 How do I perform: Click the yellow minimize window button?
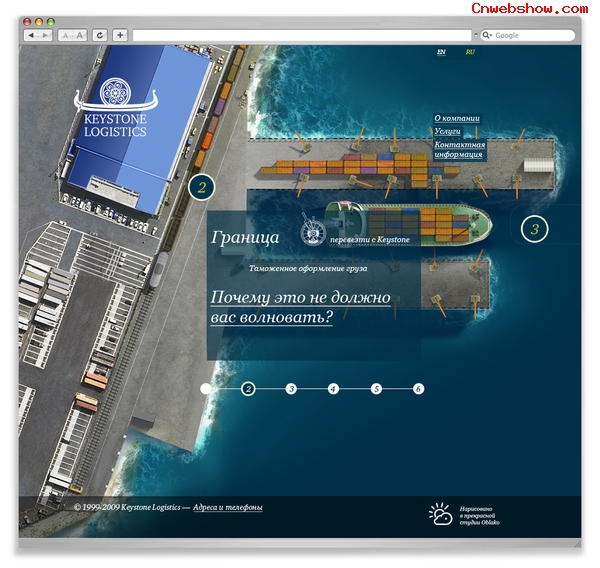39,22
